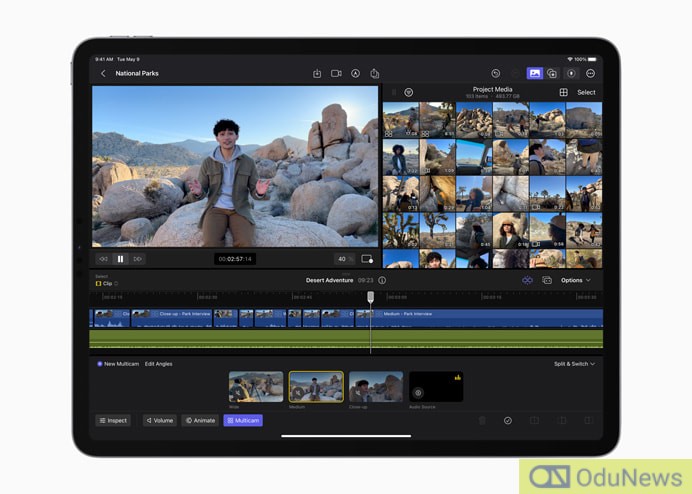This screenshot has height=494, width=692.
Task: Switch browser grid view icon
Action: click(564, 92)
